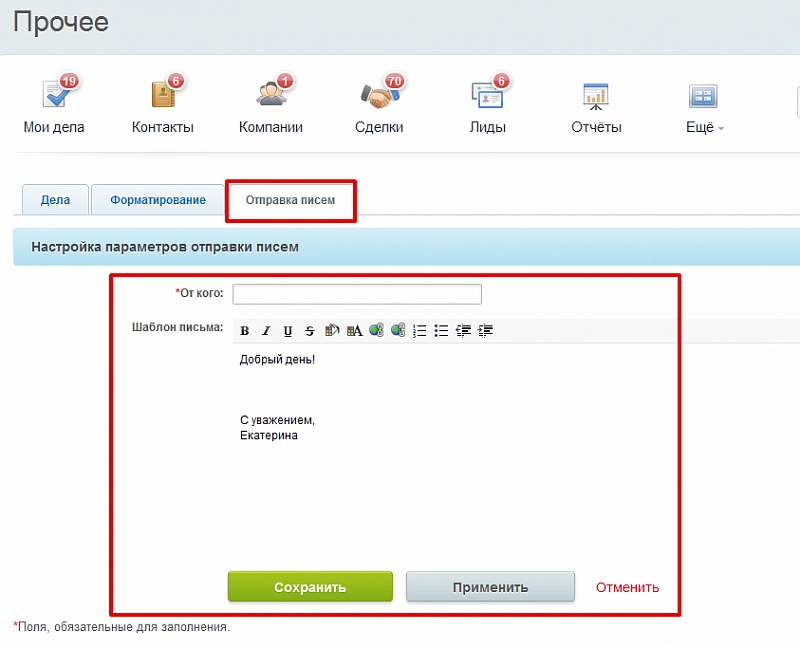Open background color picker in editor
This screenshot has width=800, height=649.
(332, 331)
